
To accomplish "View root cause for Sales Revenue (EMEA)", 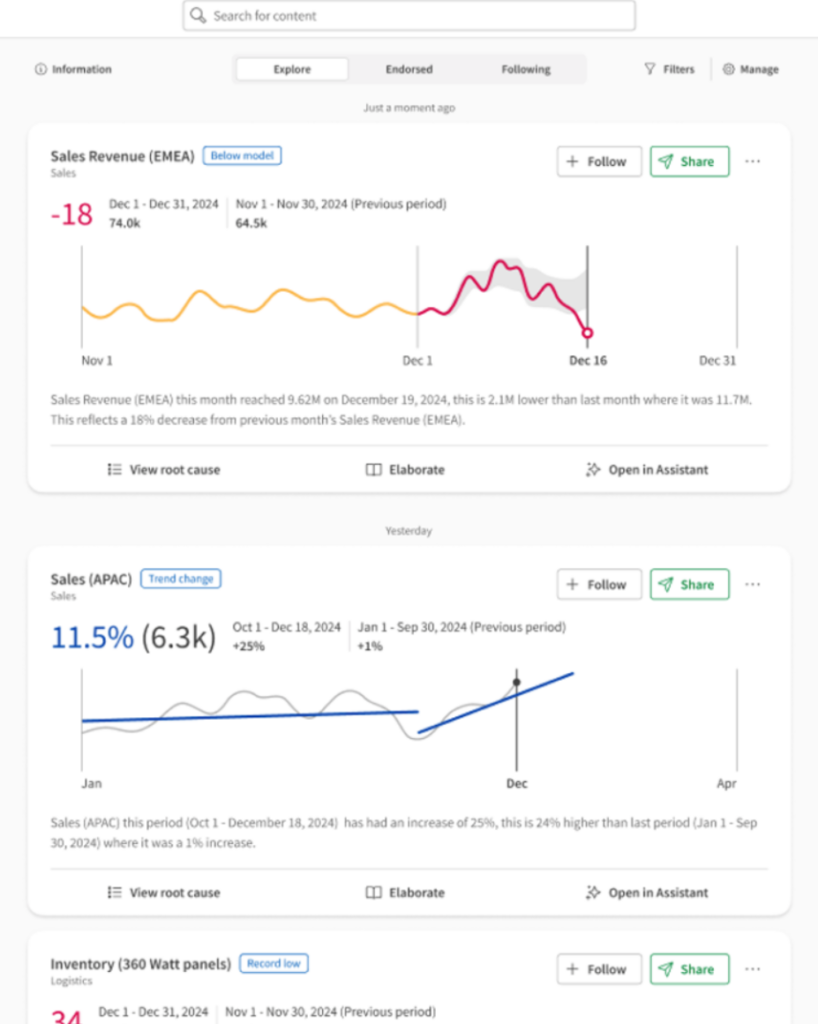I will pos(163,470).
